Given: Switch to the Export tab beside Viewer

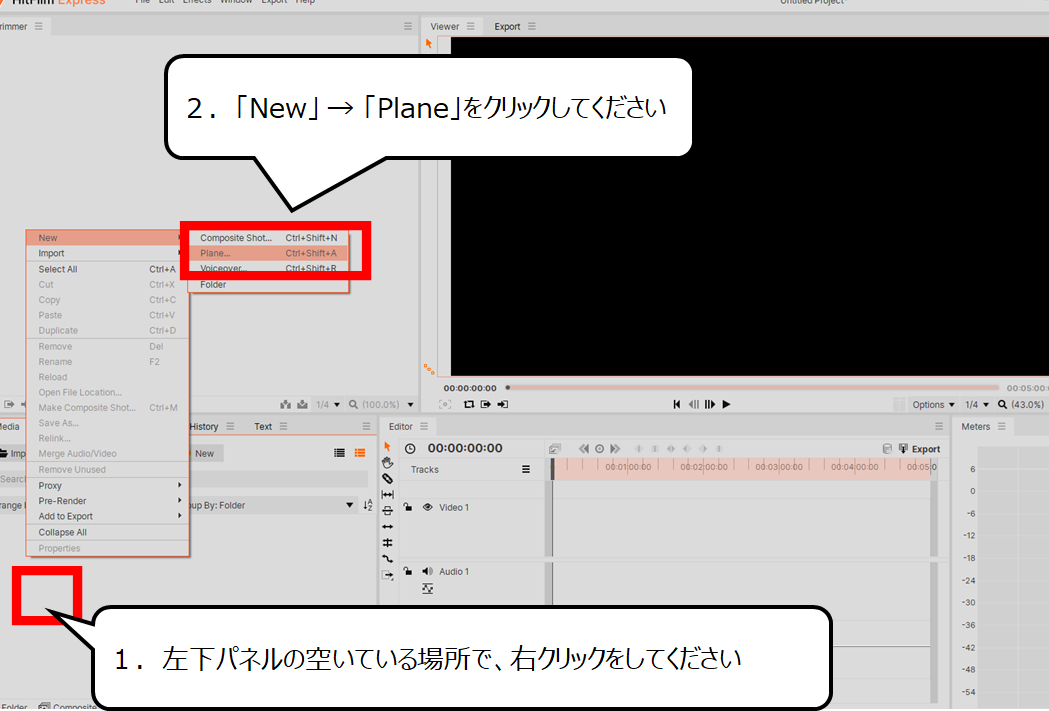Looking at the screenshot, I should [507, 26].
